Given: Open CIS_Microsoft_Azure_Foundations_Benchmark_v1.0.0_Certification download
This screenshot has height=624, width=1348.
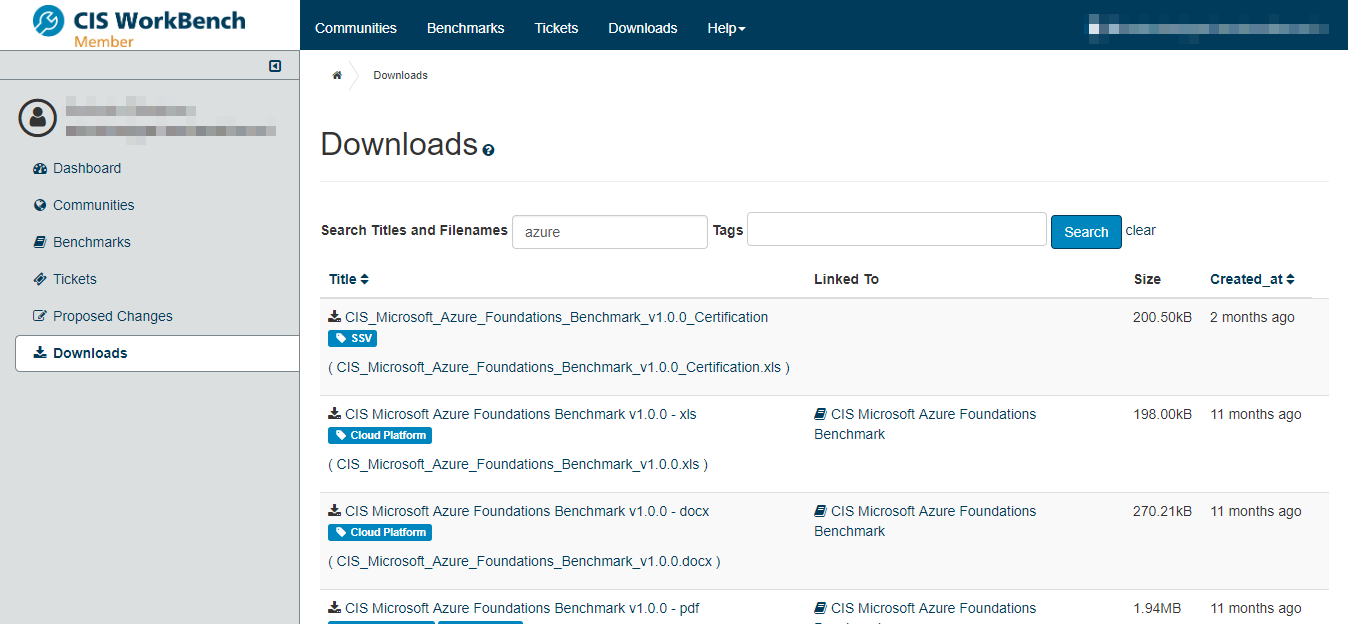Looking at the screenshot, I should pyautogui.click(x=557, y=317).
